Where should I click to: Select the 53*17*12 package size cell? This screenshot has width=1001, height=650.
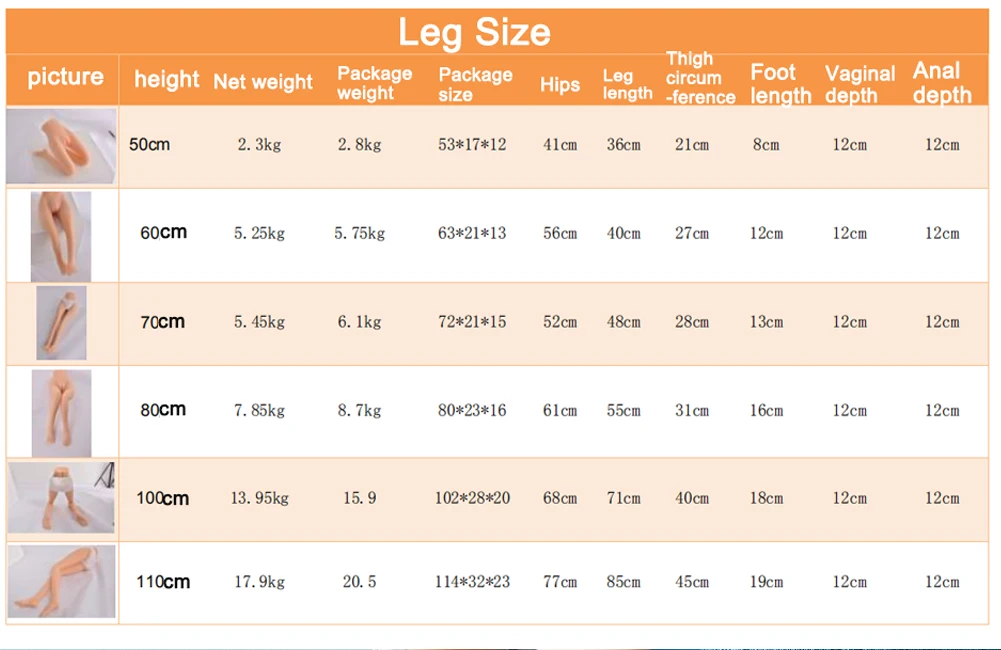tap(472, 145)
